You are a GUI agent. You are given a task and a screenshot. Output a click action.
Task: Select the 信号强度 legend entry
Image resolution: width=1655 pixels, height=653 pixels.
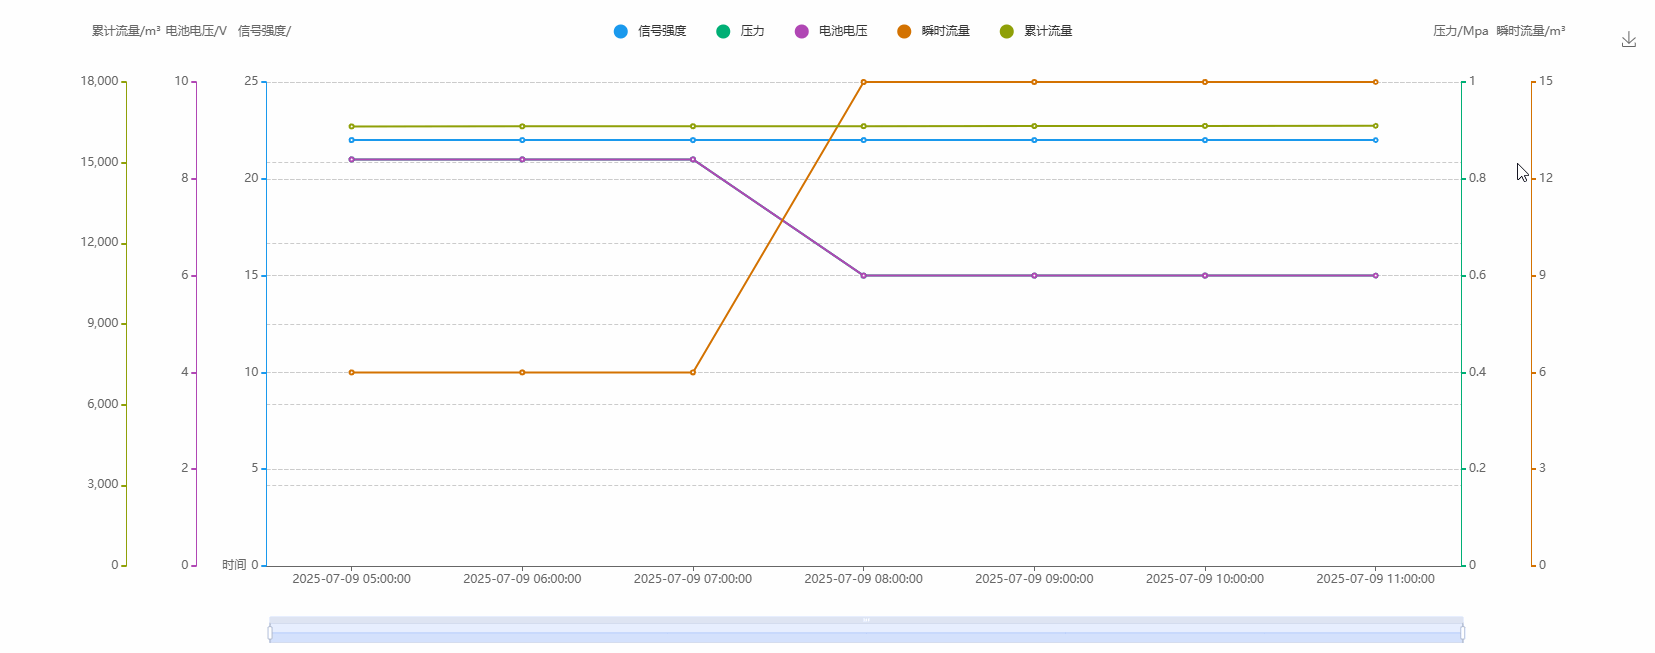click(x=660, y=31)
